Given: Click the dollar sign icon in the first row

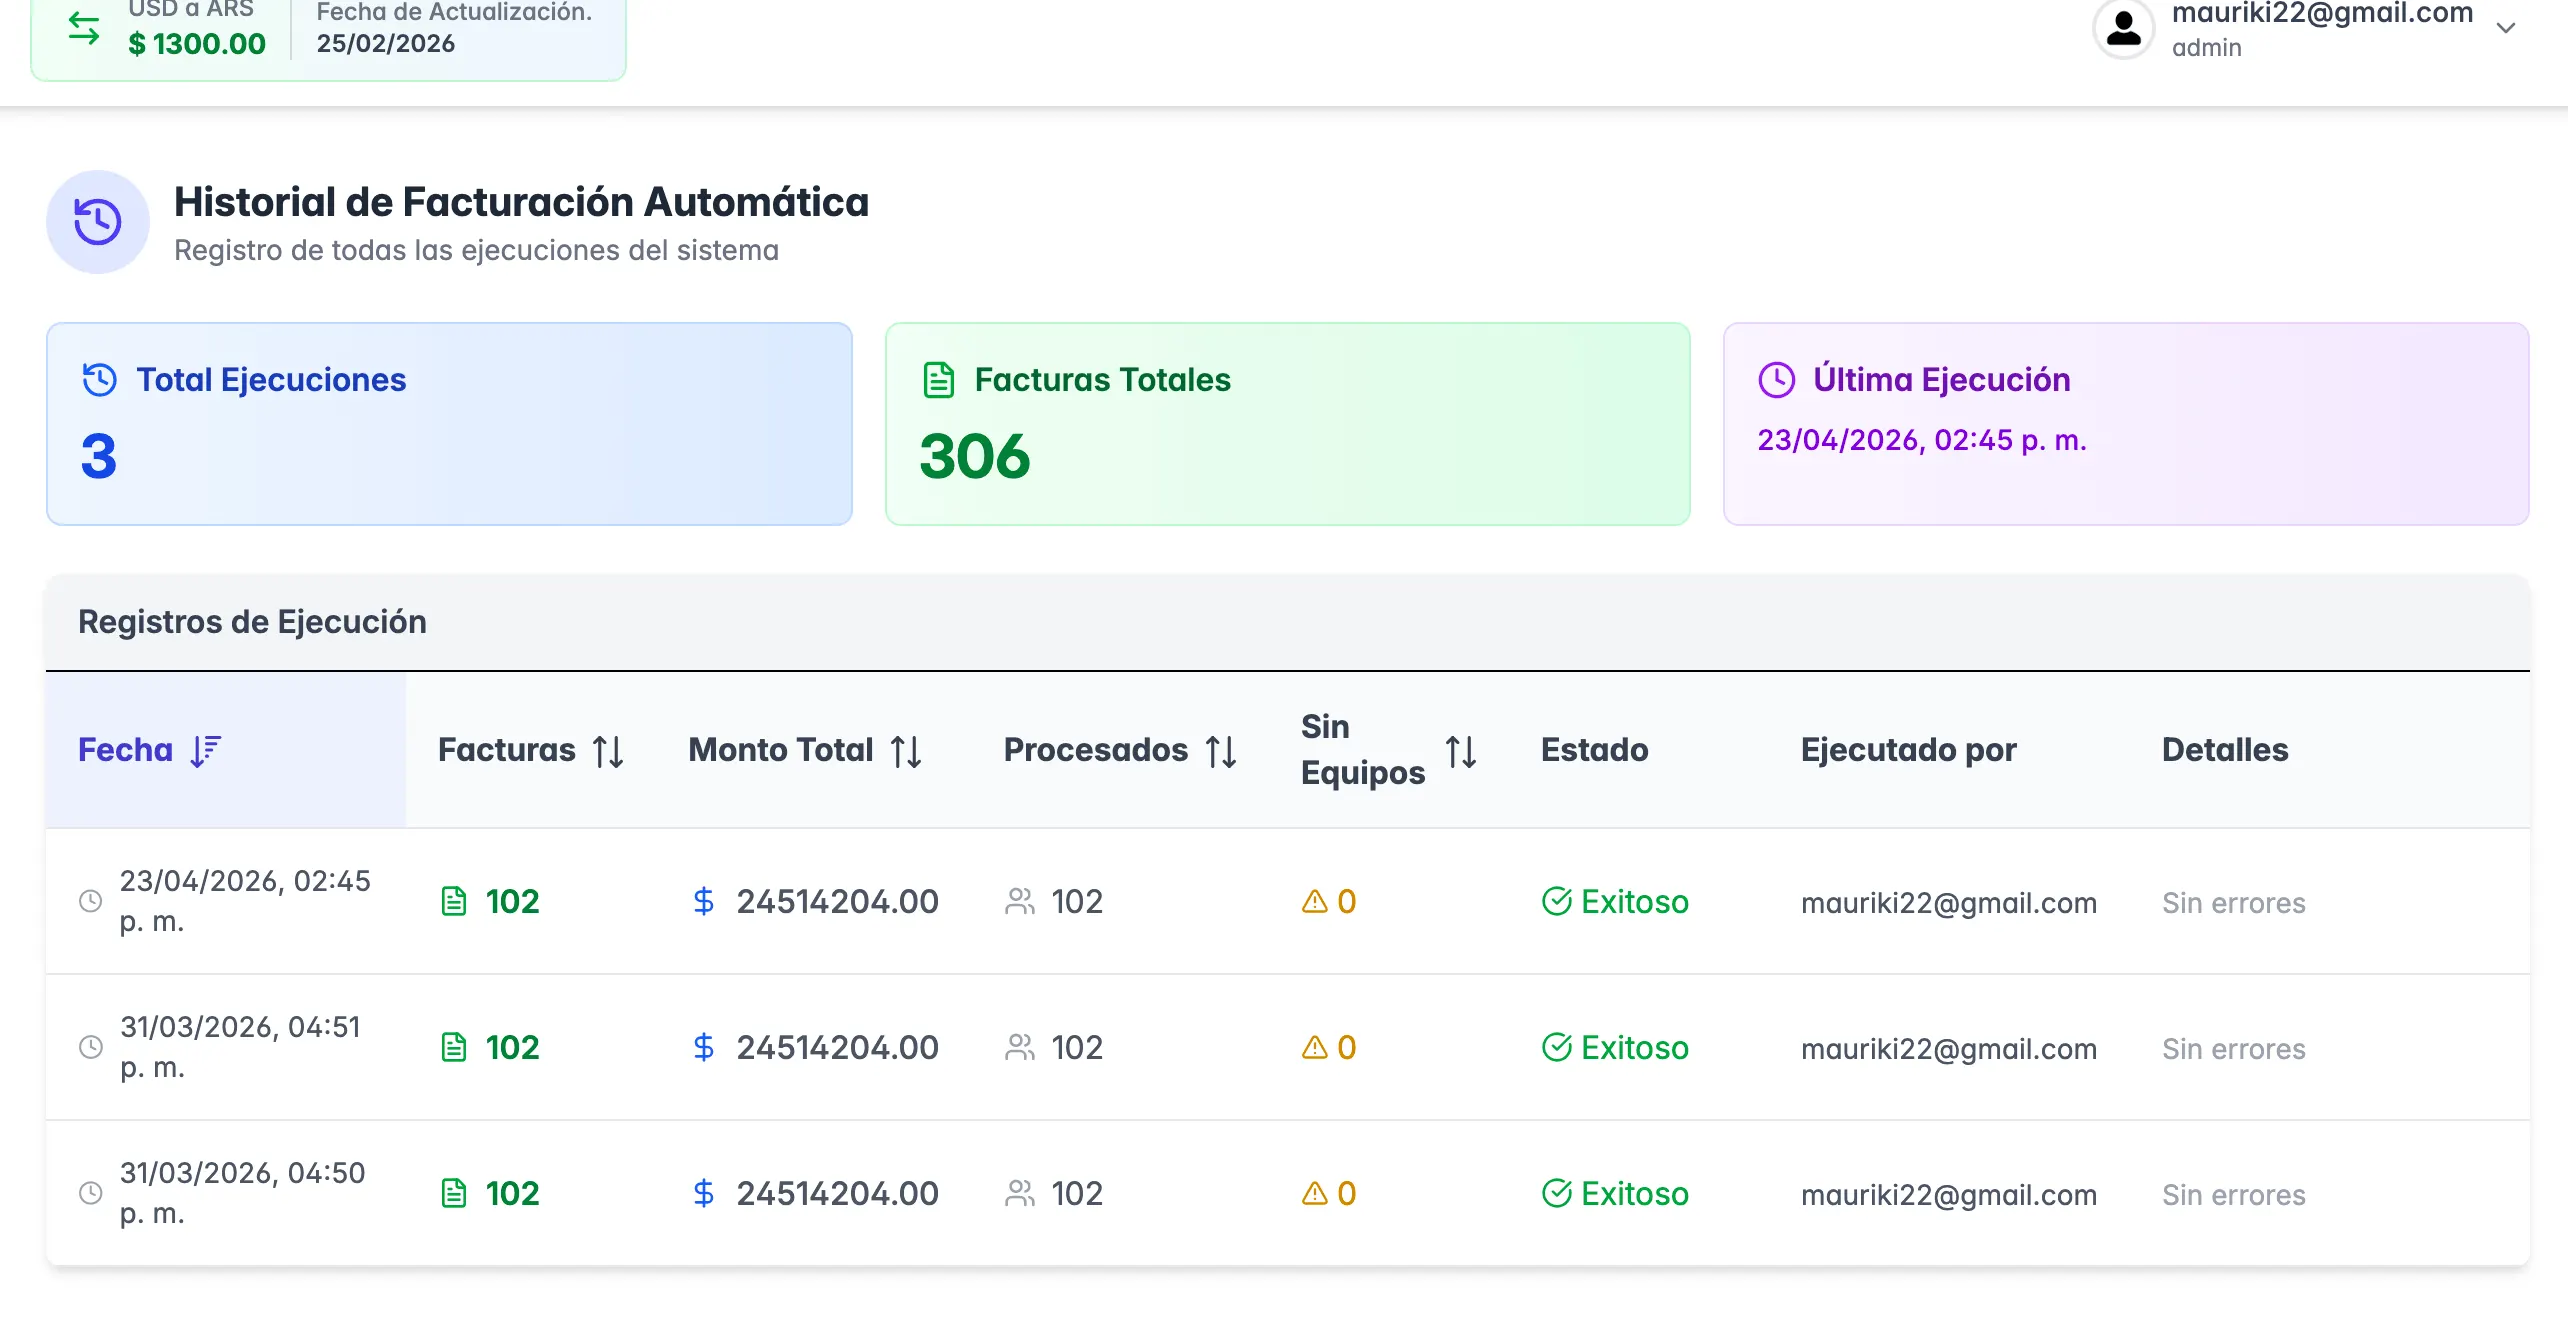Looking at the screenshot, I should [x=704, y=902].
